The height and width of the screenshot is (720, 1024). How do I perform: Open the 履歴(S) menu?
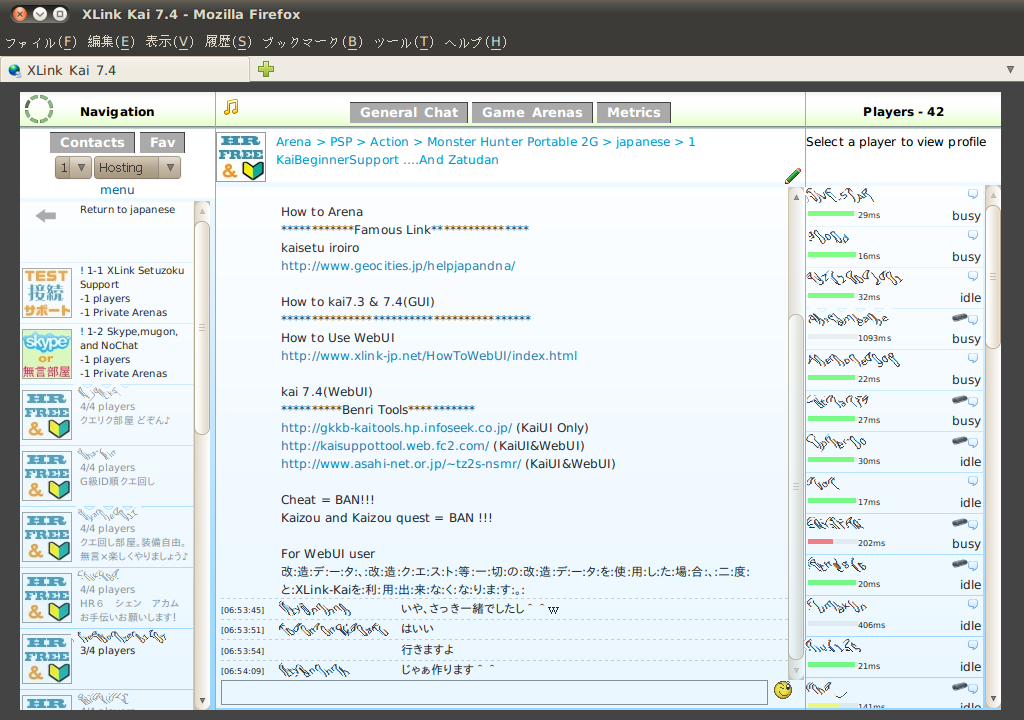pyautogui.click(x=228, y=42)
